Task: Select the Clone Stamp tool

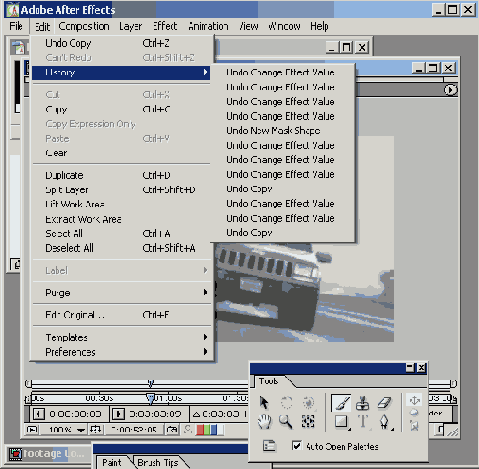Action: click(x=363, y=403)
